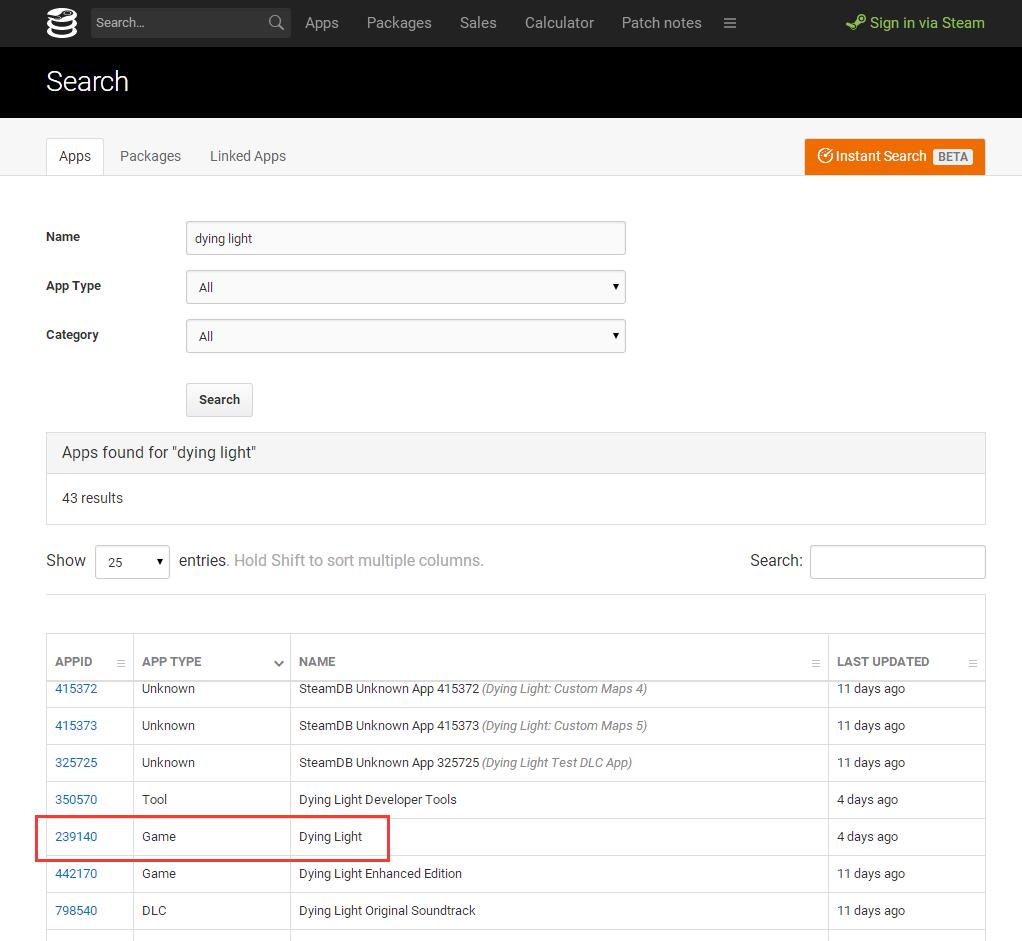Click the sort icon in LAST UPDATED header

[x=972, y=663]
